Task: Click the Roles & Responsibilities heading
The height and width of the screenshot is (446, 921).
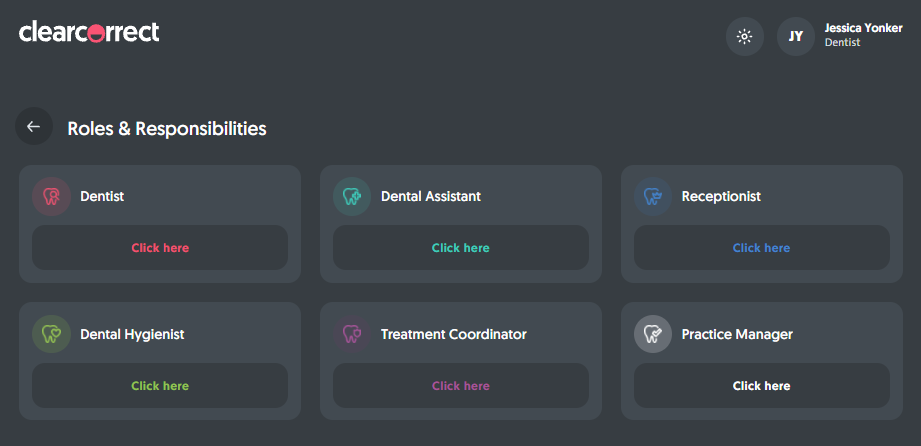Action: click(x=167, y=129)
